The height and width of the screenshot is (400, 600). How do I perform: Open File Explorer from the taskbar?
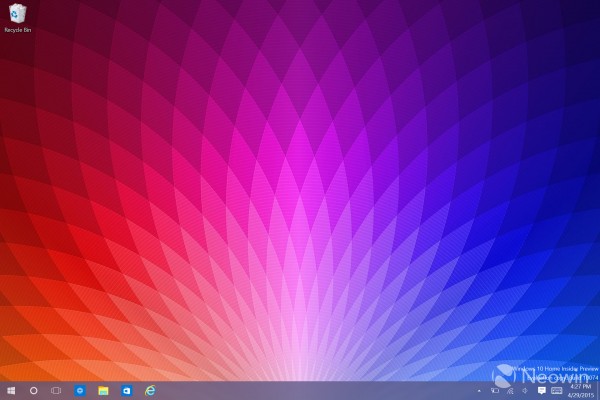[103, 390]
